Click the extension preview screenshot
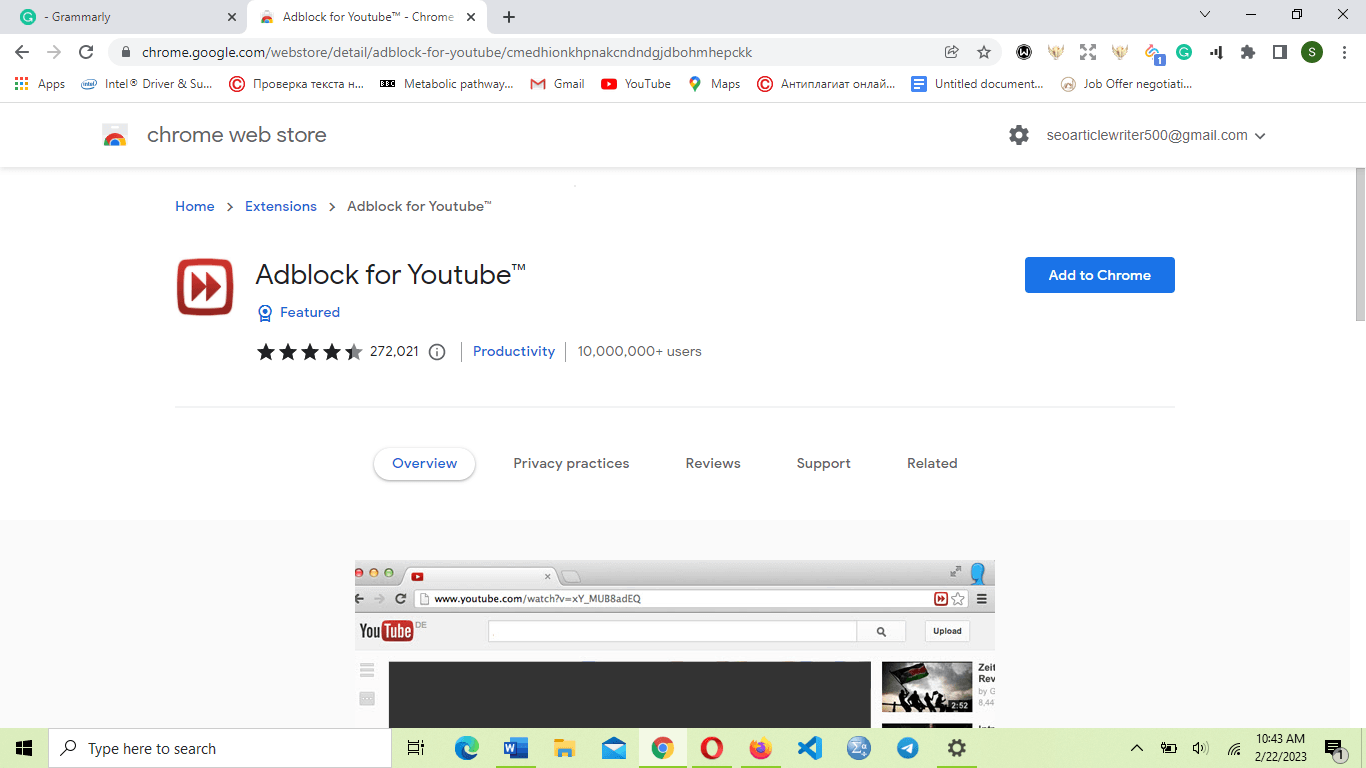Image resolution: width=1366 pixels, height=768 pixels. point(675,644)
